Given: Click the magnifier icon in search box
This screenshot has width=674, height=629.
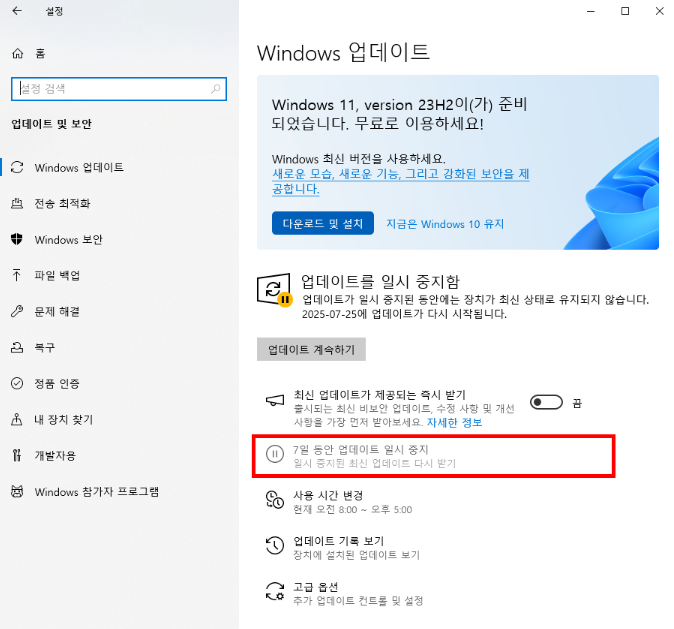Looking at the screenshot, I should coord(215,89).
